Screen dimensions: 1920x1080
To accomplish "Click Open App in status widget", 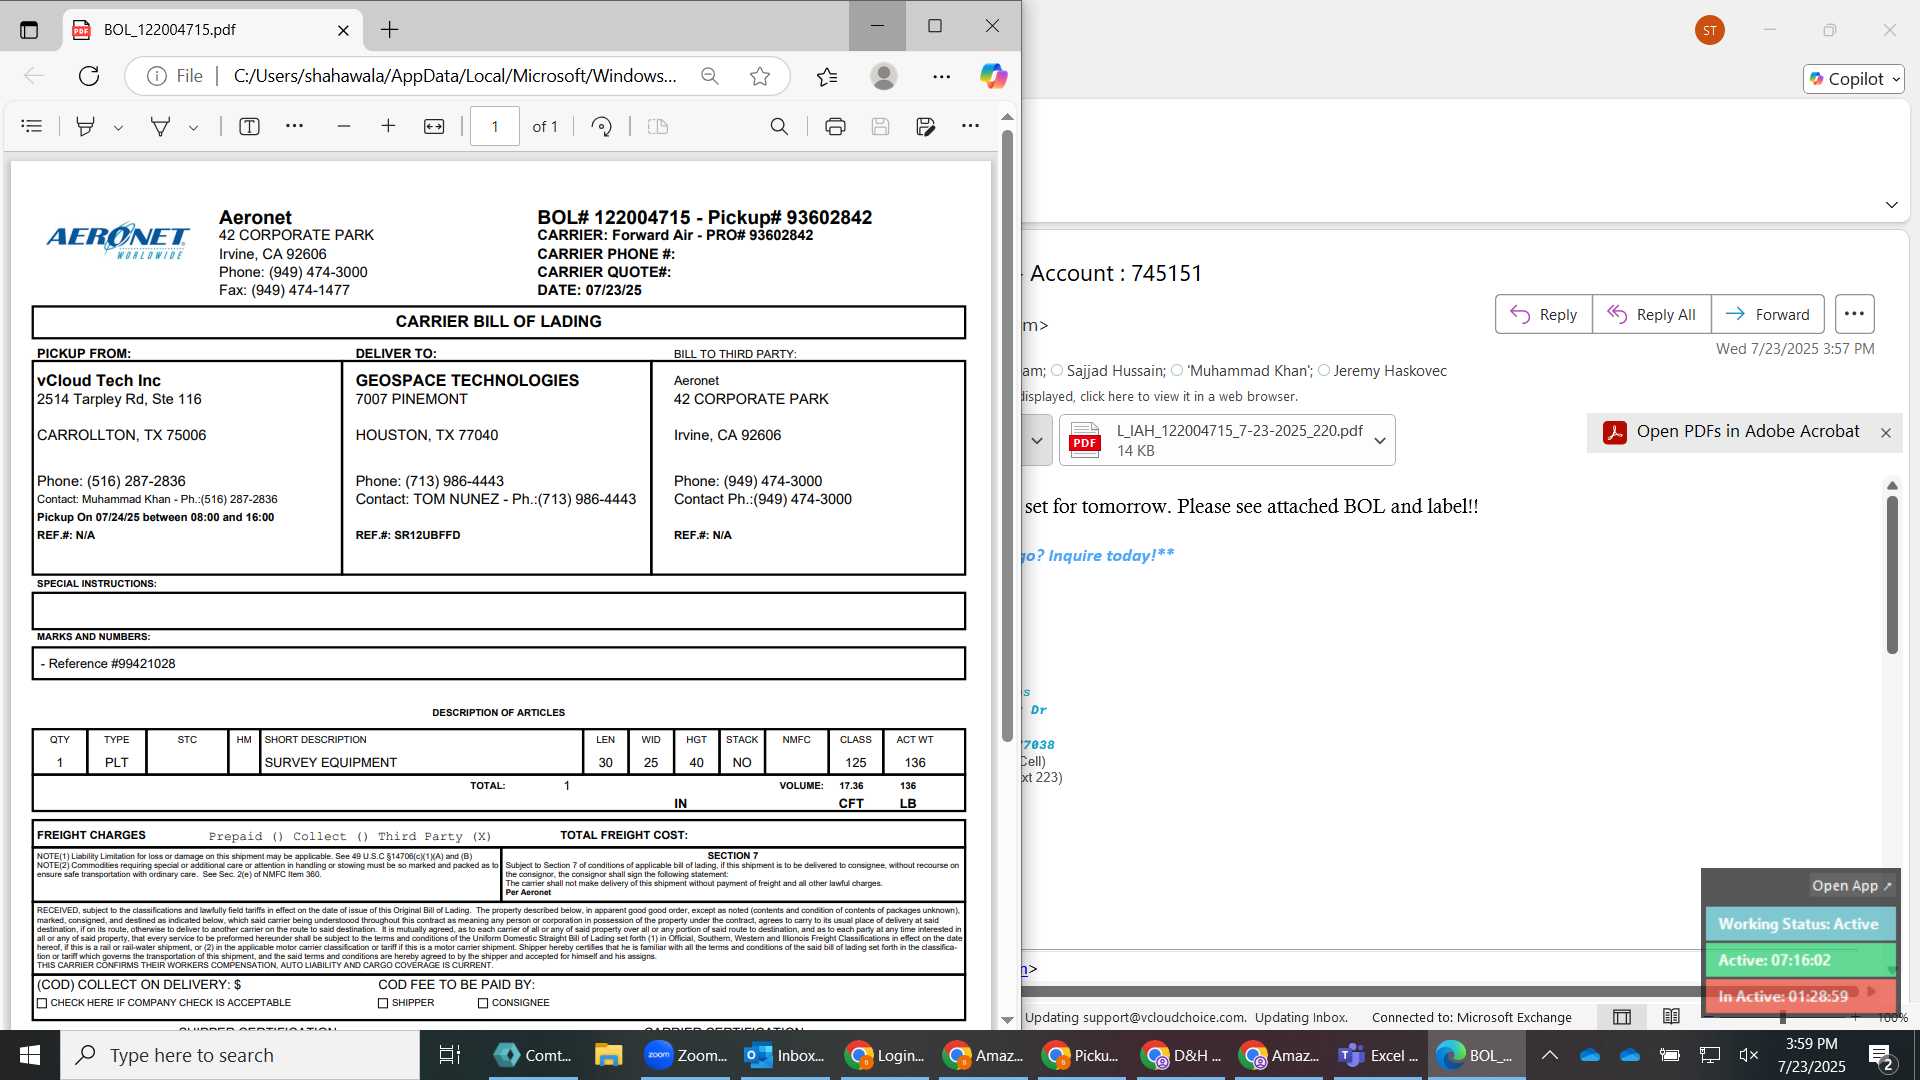I will tap(1852, 886).
